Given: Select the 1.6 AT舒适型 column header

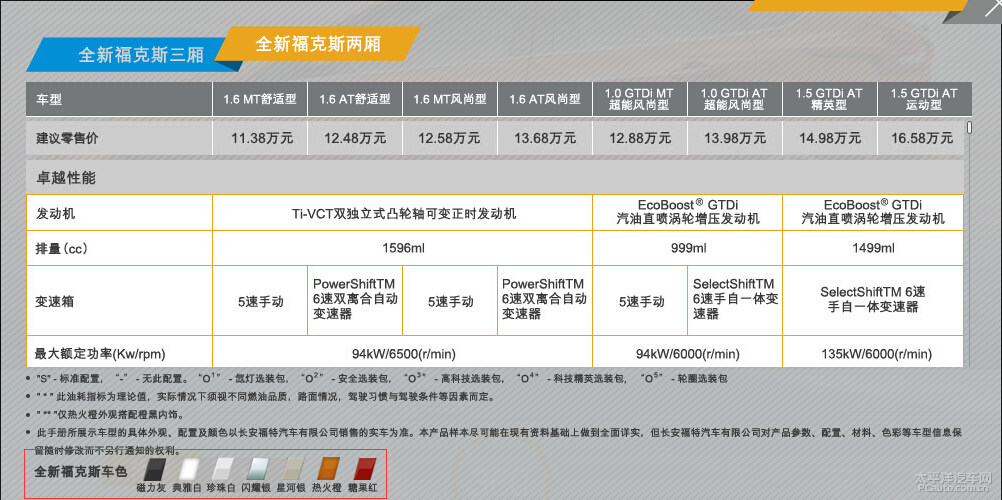Looking at the screenshot, I should (x=355, y=99).
